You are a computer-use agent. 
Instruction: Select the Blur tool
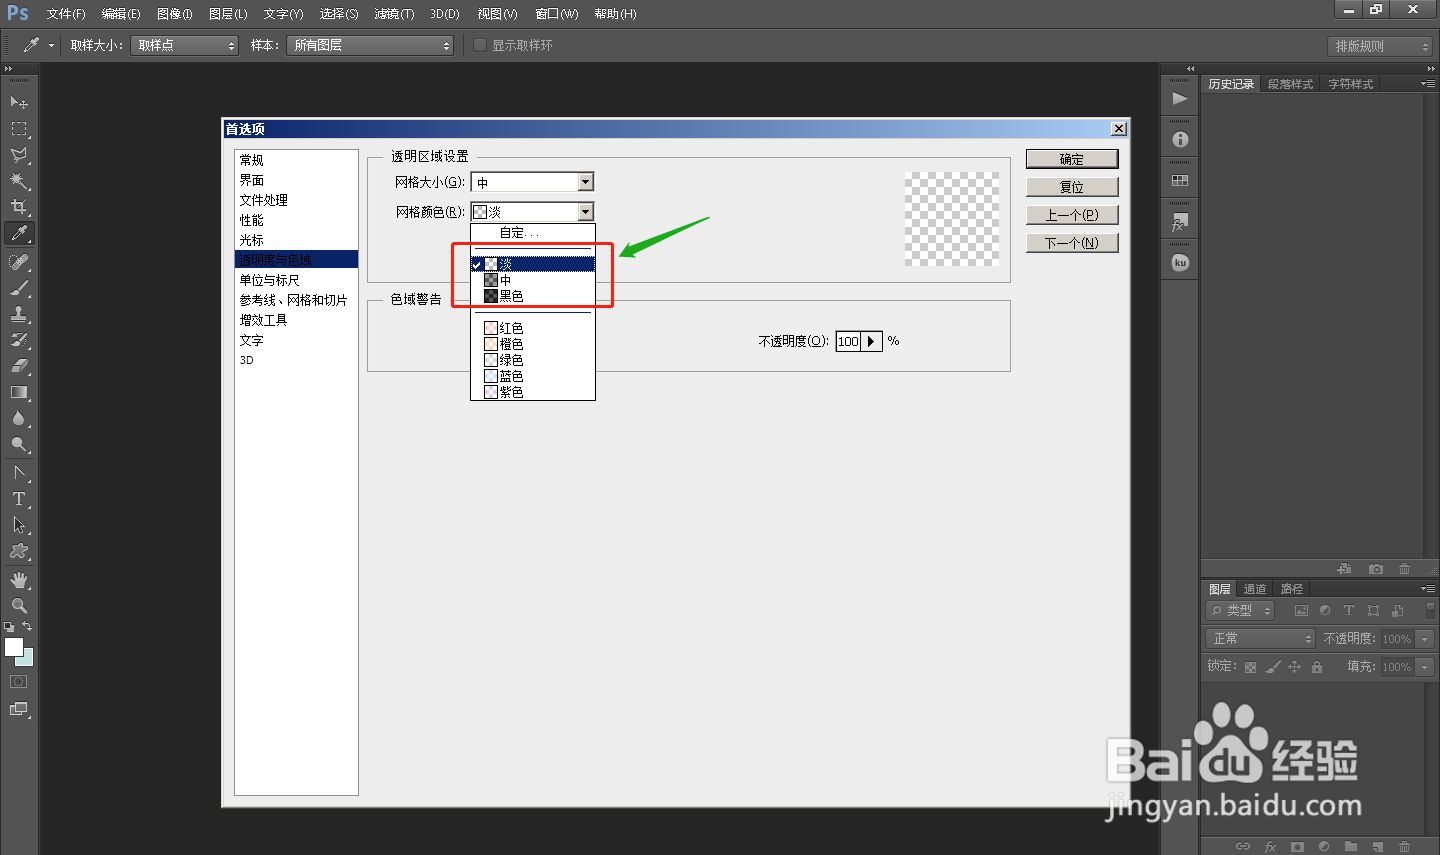(x=19, y=418)
